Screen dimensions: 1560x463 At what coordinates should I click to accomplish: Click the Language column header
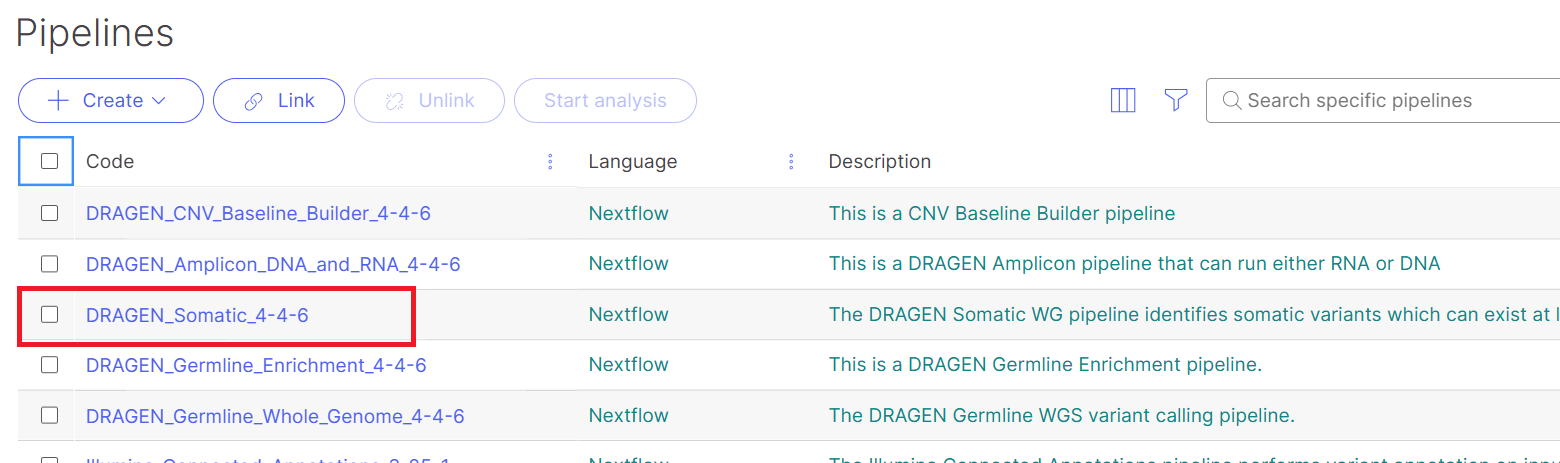point(632,162)
